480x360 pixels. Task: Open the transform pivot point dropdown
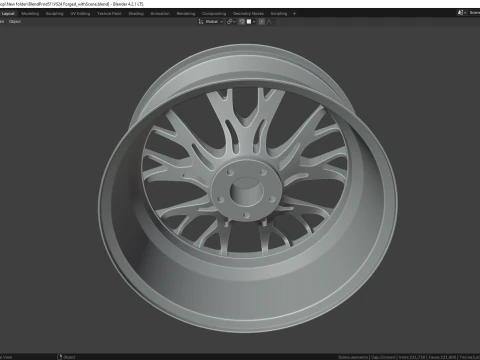pyautogui.click(x=231, y=22)
